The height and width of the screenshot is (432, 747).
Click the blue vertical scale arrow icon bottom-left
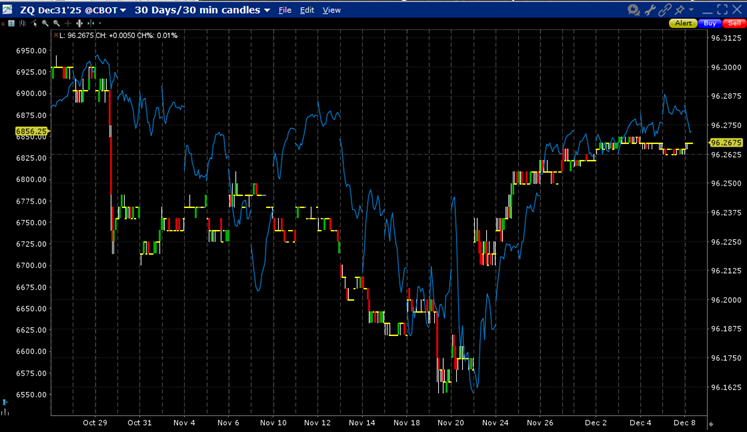pyautogui.click(x=5, y=402)
